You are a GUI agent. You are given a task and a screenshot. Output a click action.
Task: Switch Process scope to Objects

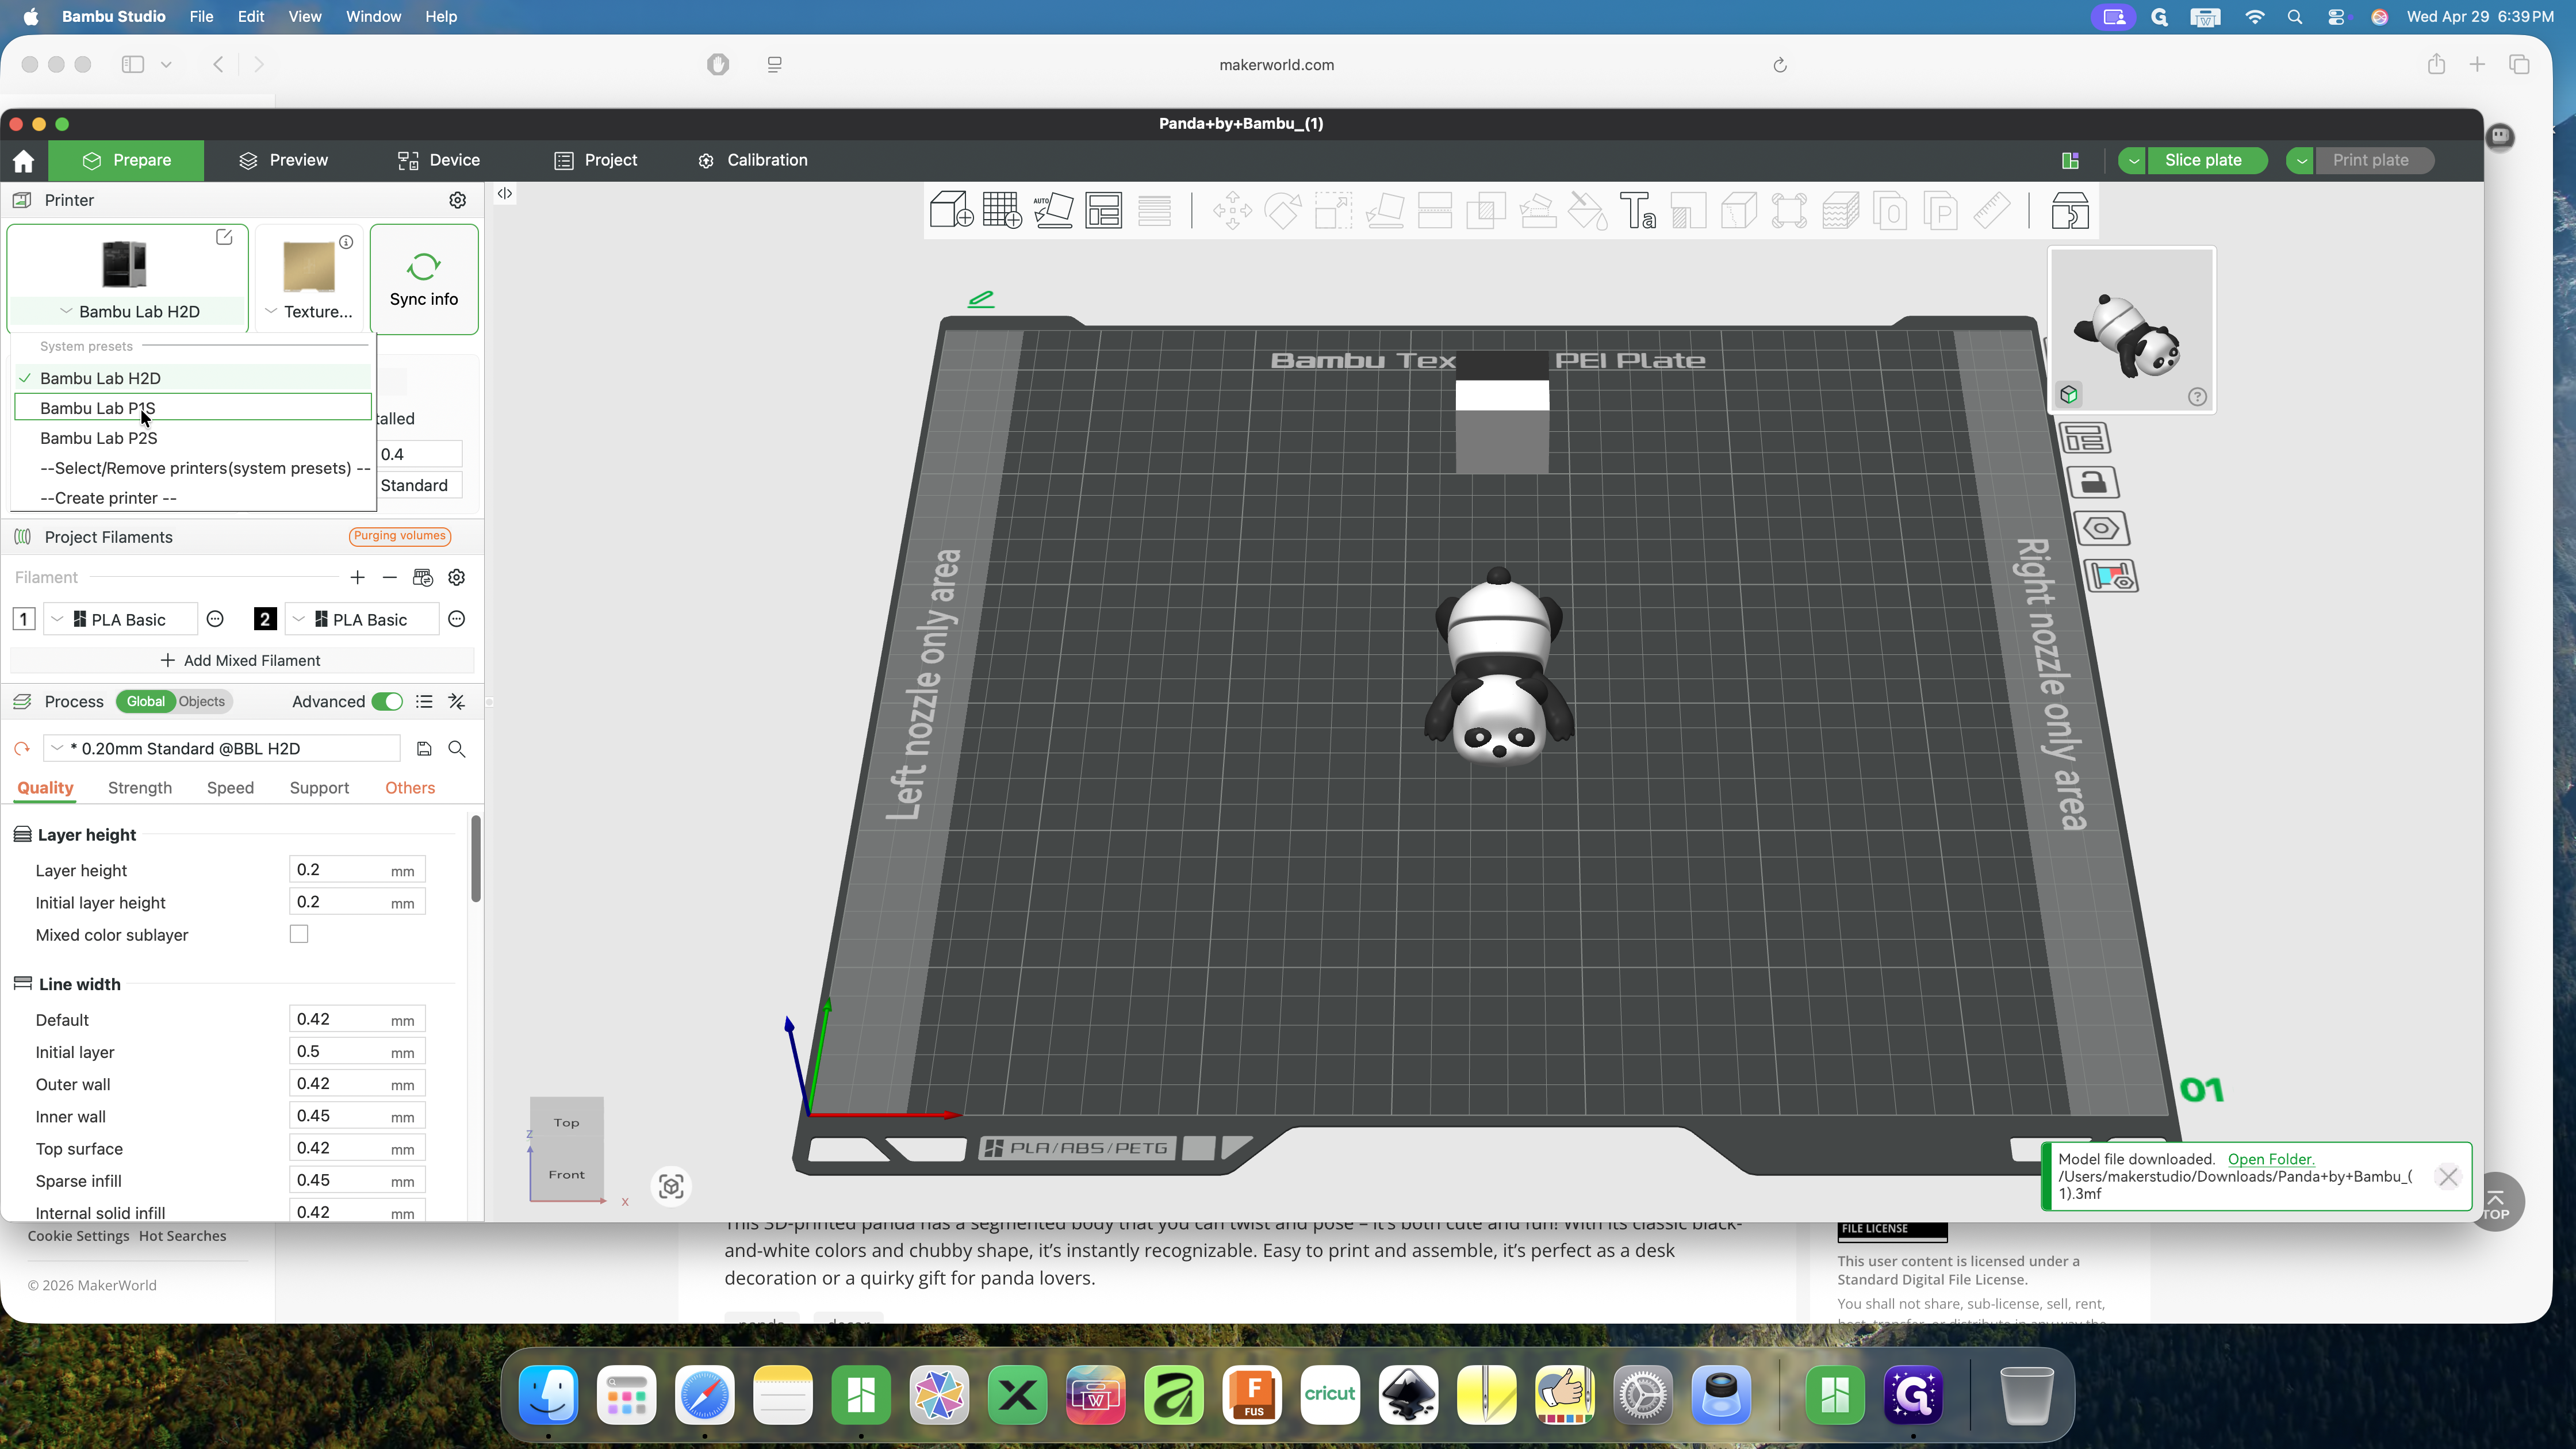coord(202,702)
